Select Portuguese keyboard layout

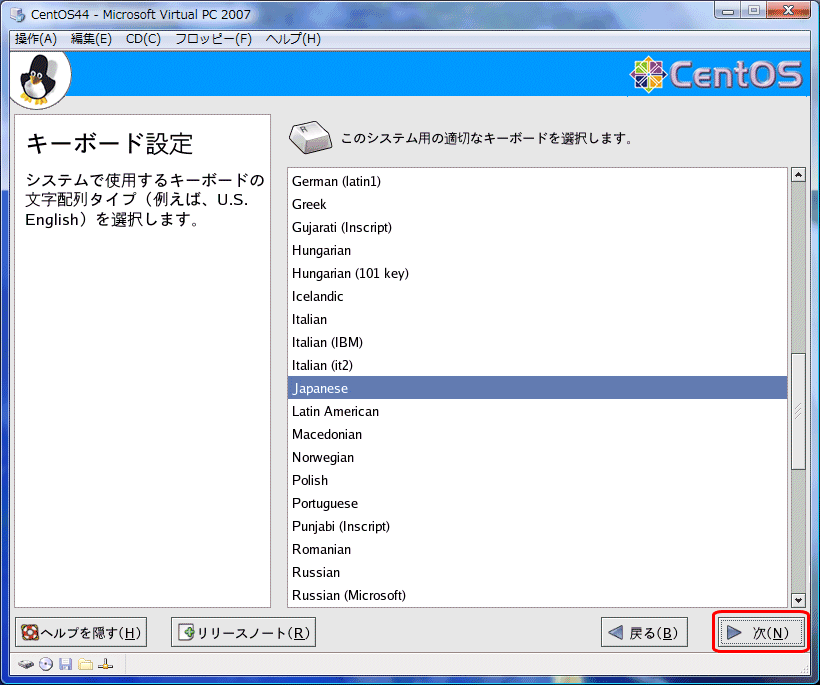point(537,504)
